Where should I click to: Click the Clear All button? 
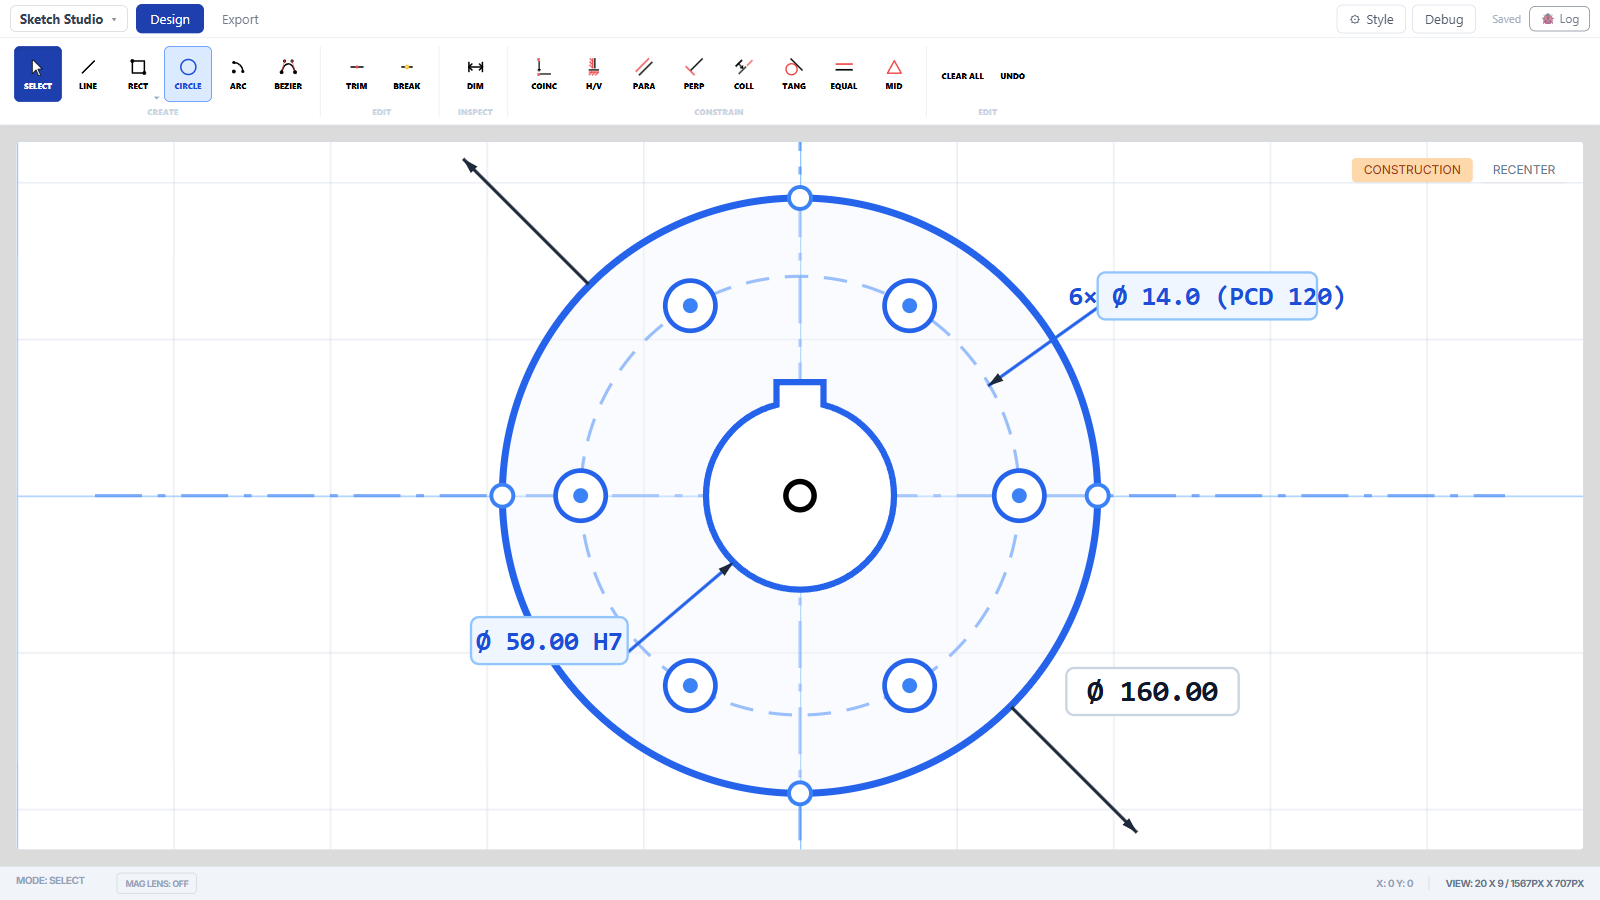(x=962, y=76)
